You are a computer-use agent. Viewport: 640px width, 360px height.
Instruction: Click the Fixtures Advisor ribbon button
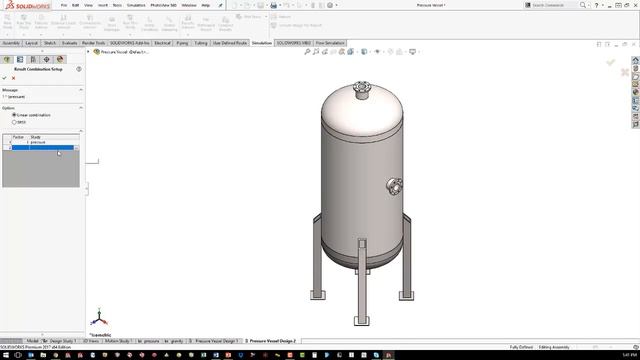(41, 23)
